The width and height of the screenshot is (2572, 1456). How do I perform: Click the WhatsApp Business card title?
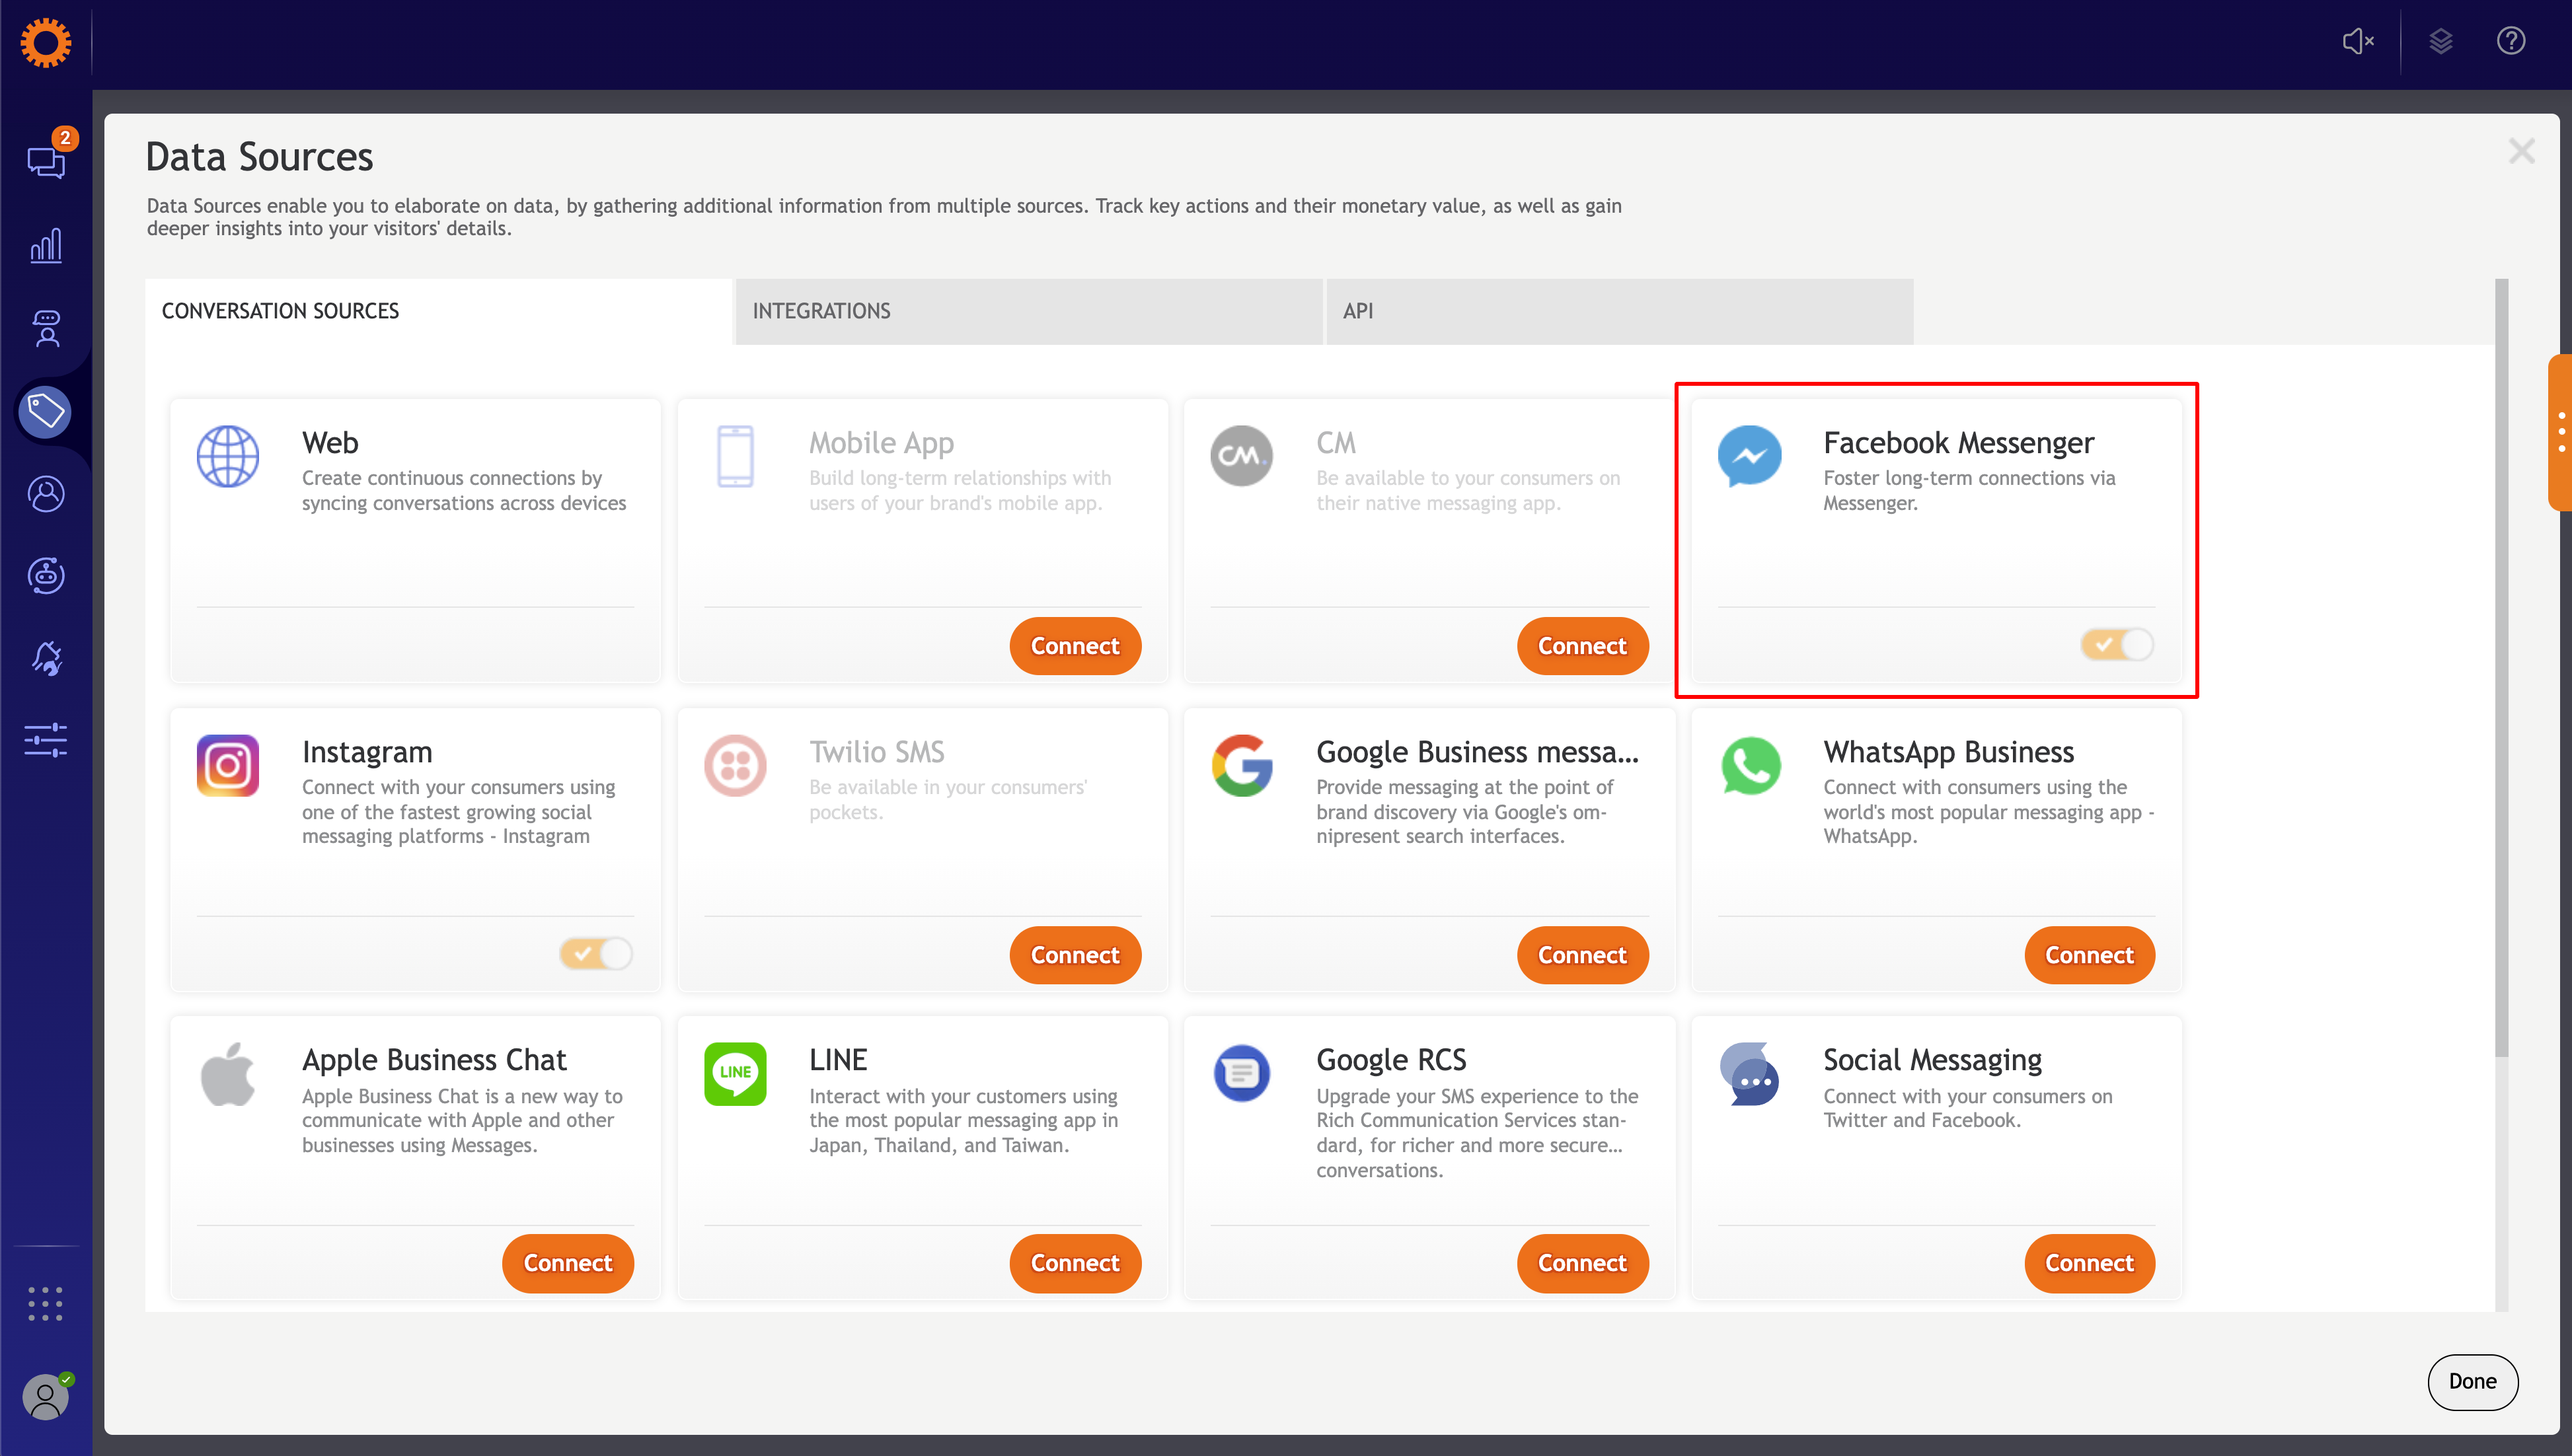pos(1948,751)
